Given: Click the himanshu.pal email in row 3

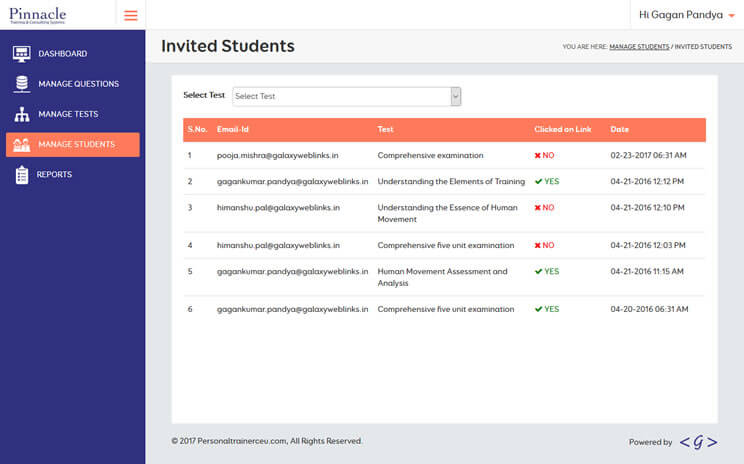Looking at the screenshot, I should 278,208.
